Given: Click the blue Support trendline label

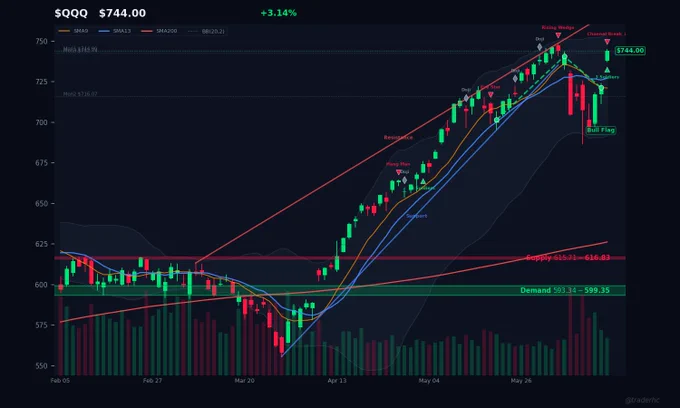Looking at the screenshot, I should [x=416, y=216].
